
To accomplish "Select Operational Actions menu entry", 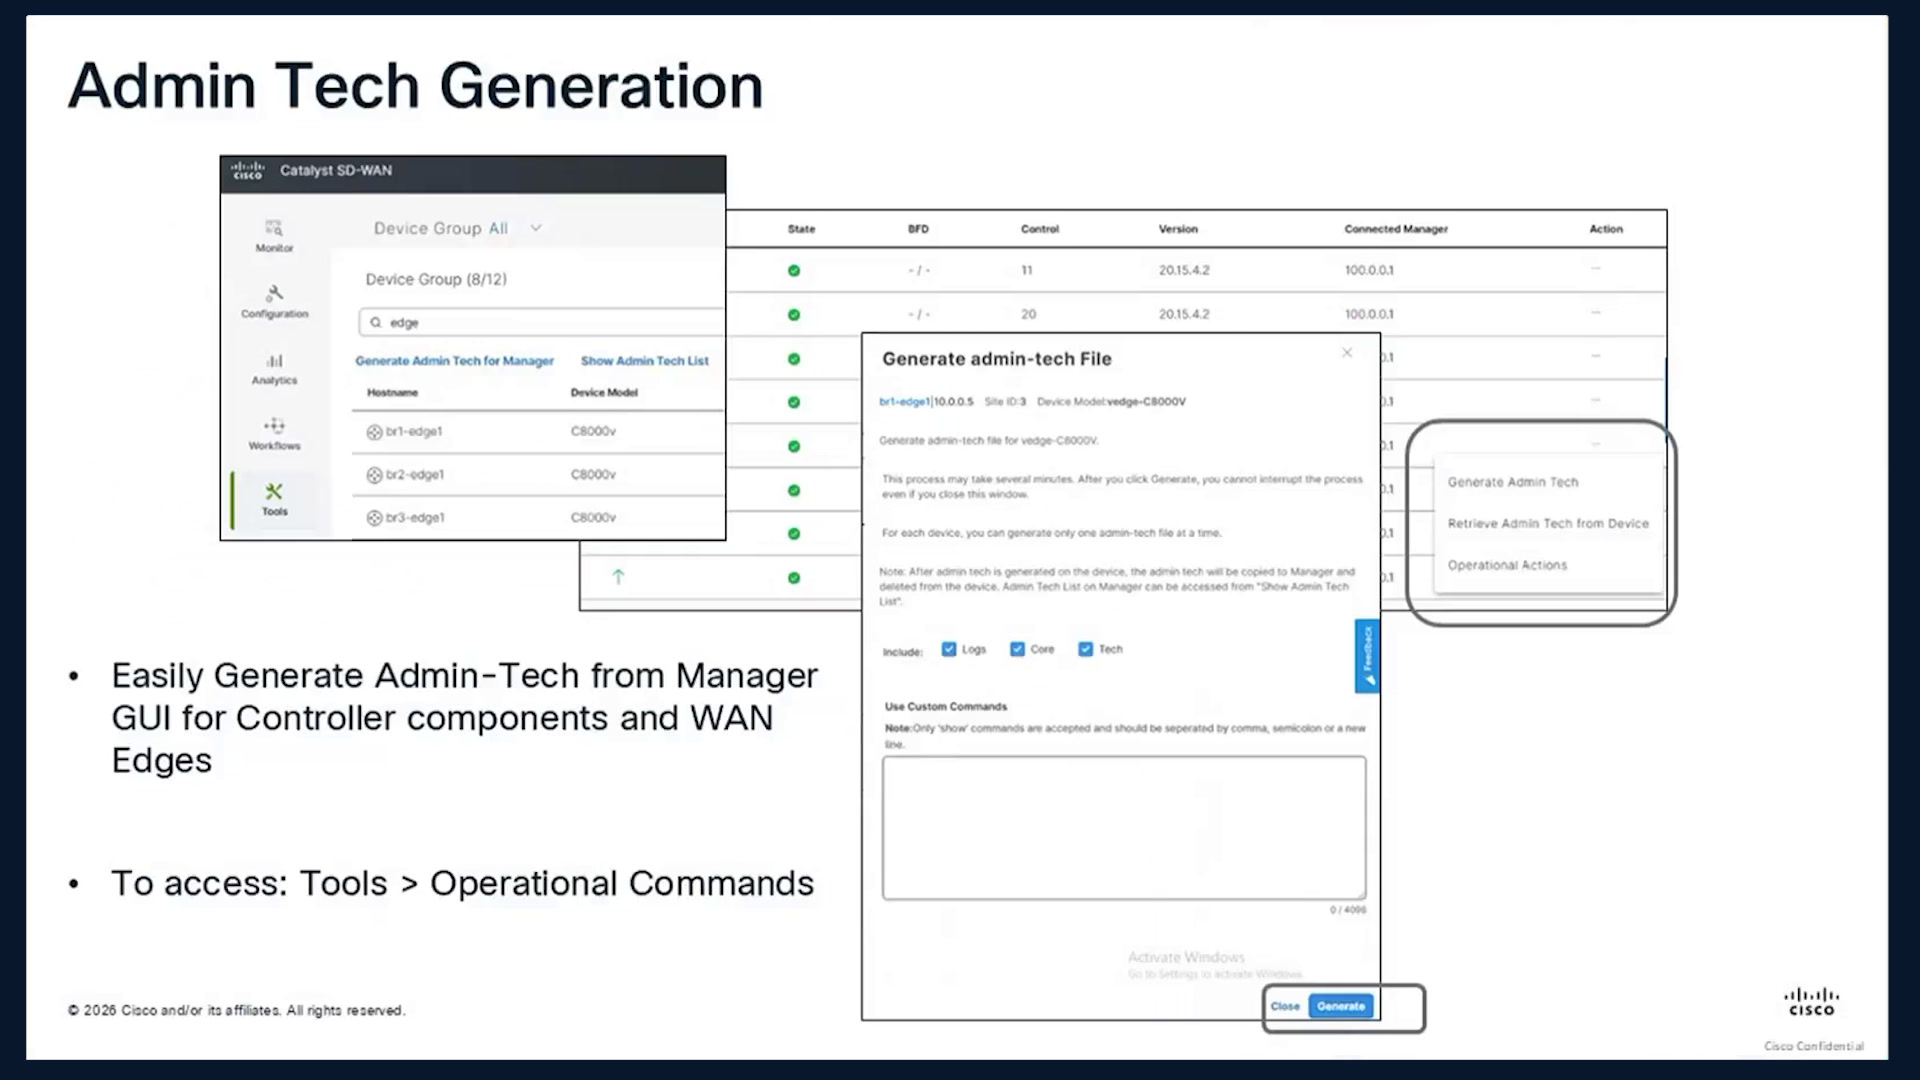I will pyautogui.click(x=1507, y=565).
